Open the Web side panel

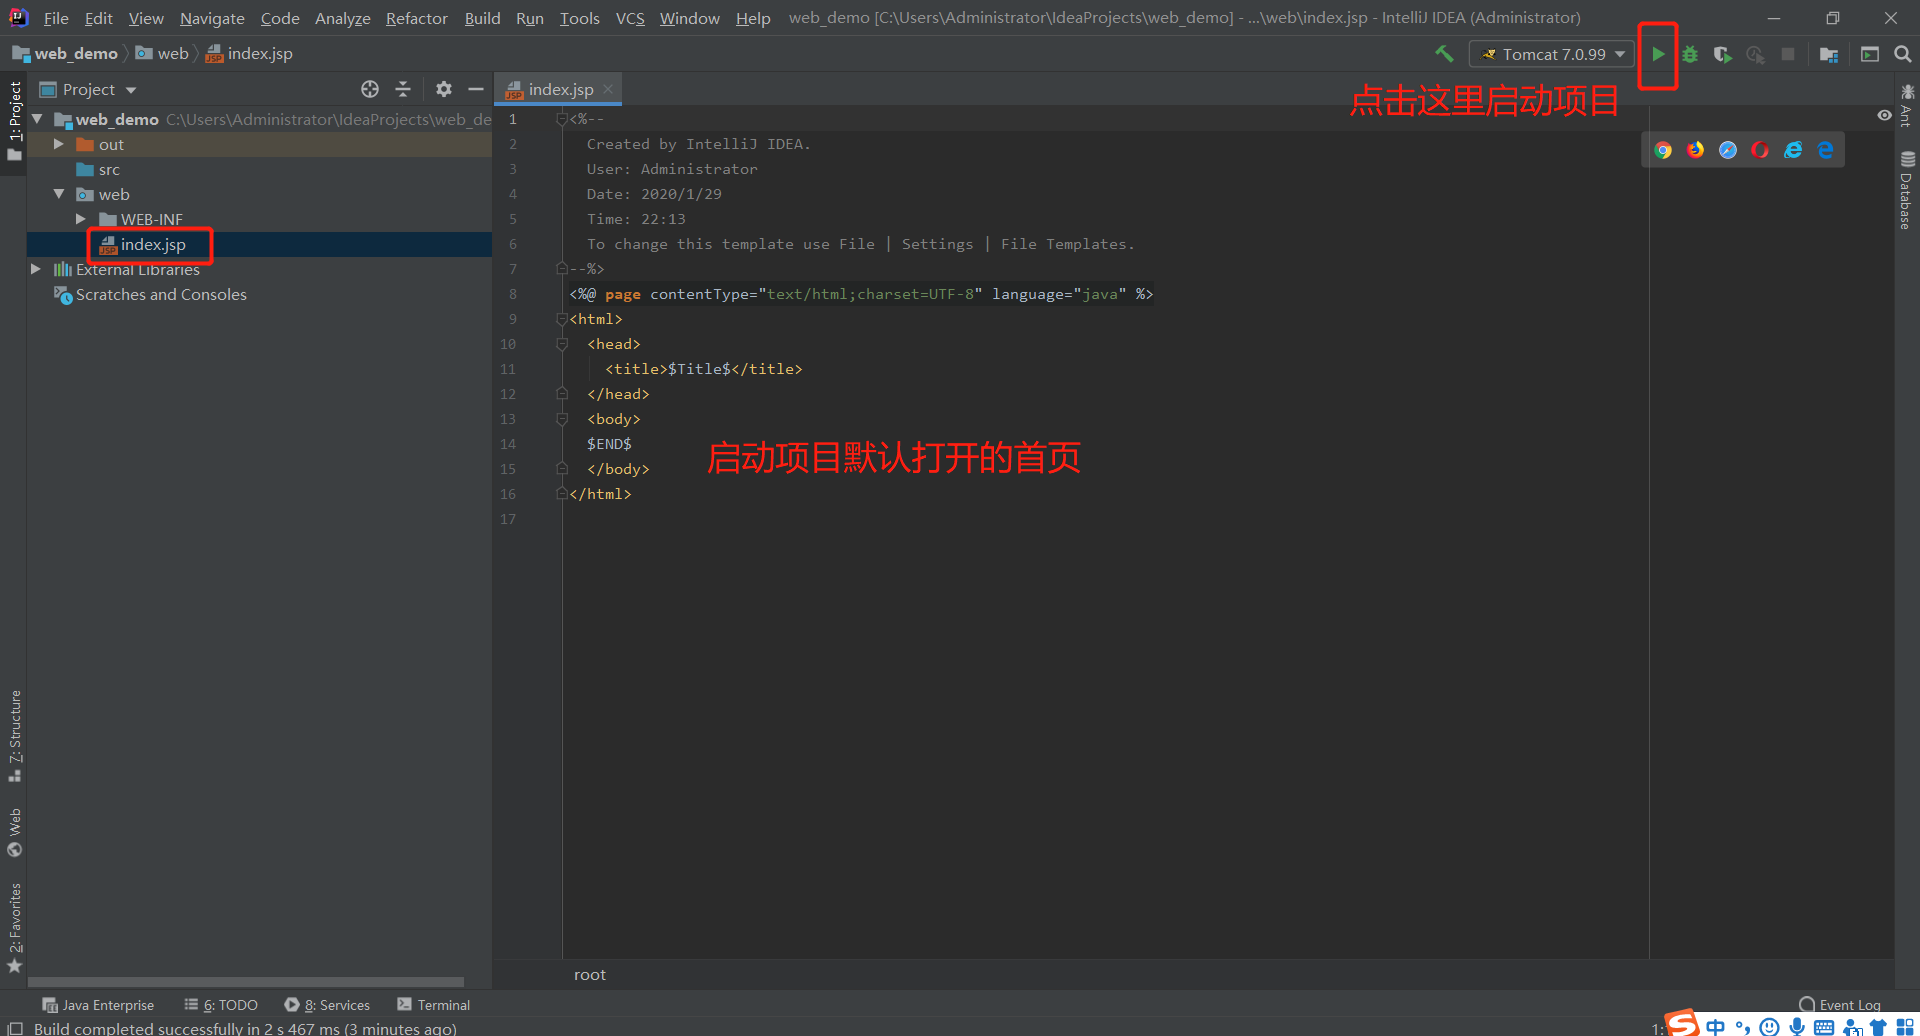click(14, 832)
